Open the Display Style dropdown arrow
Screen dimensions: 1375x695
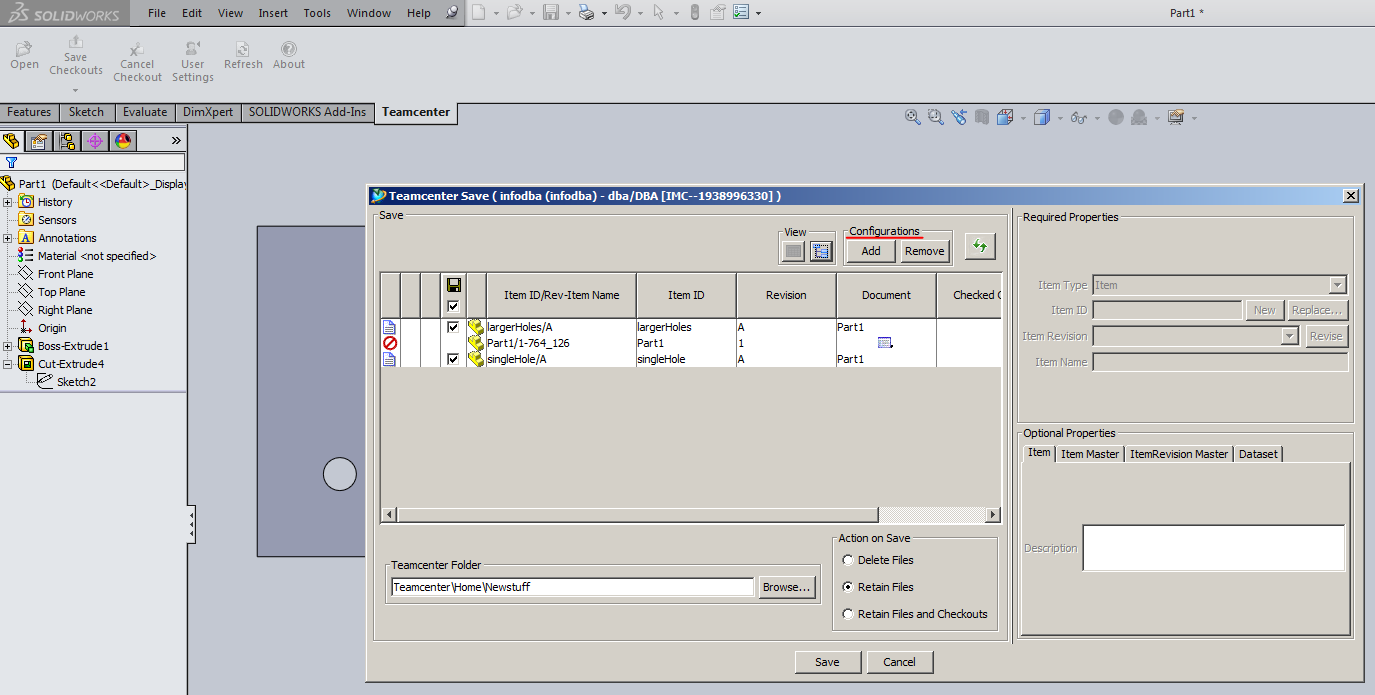tap(1059, 118)
